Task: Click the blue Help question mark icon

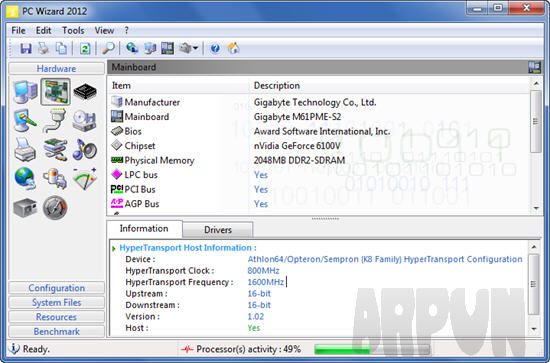Action: [x=215, y=48]
